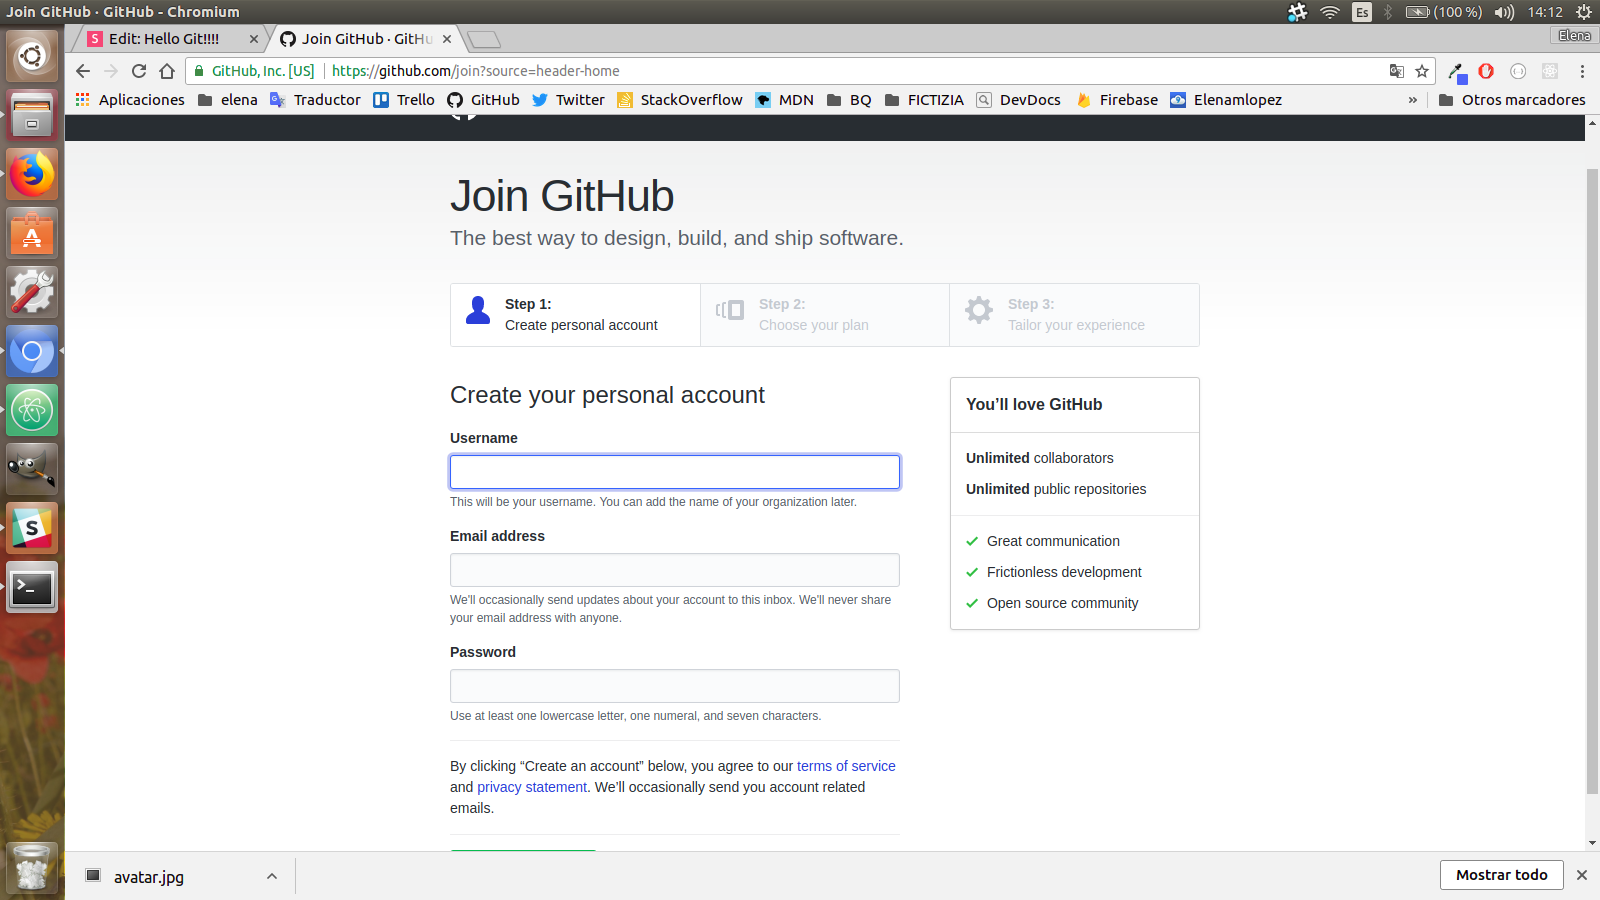This screenshot has height=900, width=1600.
Task: Open the Aplicaciones apps shortcut
Action: coord(130,100)
